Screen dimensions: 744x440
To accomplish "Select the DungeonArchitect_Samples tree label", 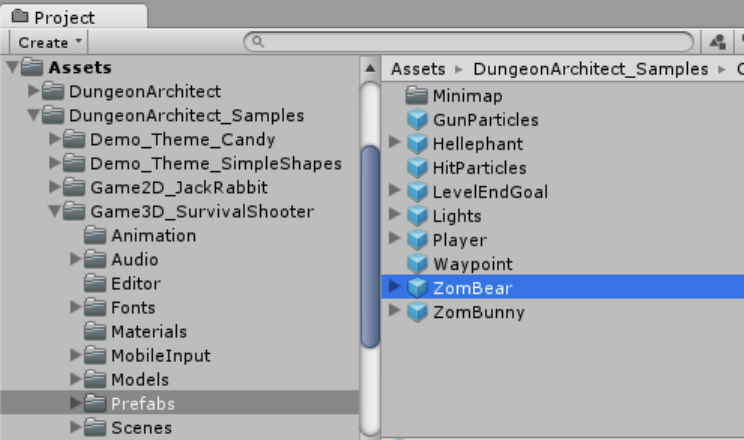I will pos(186,115).
